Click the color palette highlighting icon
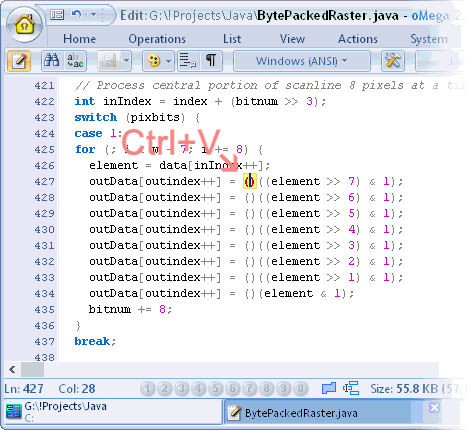Image resolution: width=470 pixels, height=430 pixels. click(x=154, y=61)
